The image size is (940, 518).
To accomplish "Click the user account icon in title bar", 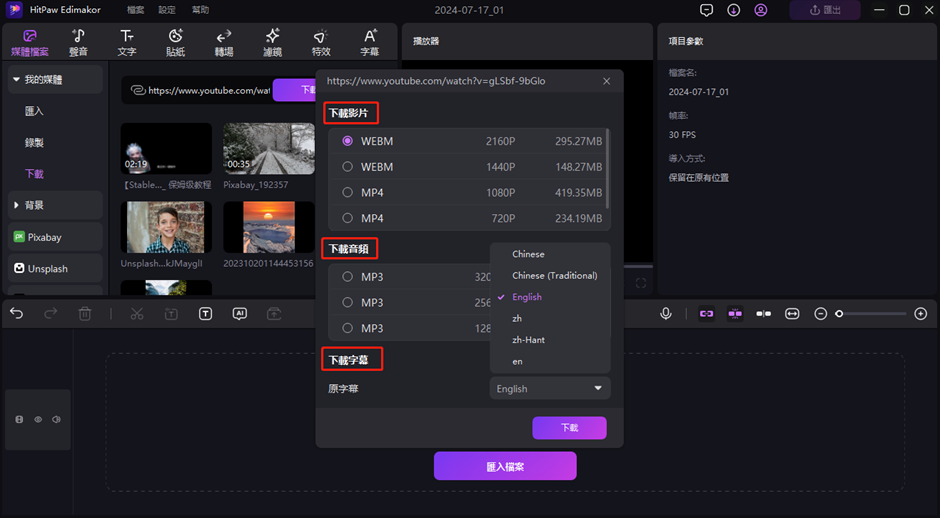I will pyautogui.click(x=762, y=10).
